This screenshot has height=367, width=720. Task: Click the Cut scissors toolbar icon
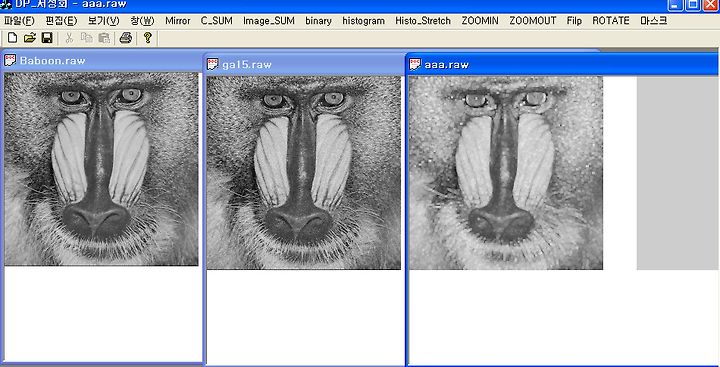[x=69, y=38]
